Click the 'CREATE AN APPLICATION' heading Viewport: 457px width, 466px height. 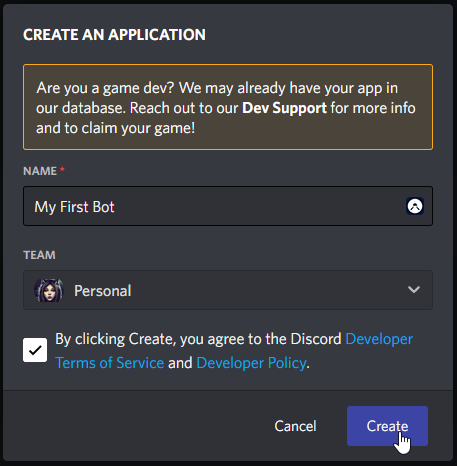point(114,35)
